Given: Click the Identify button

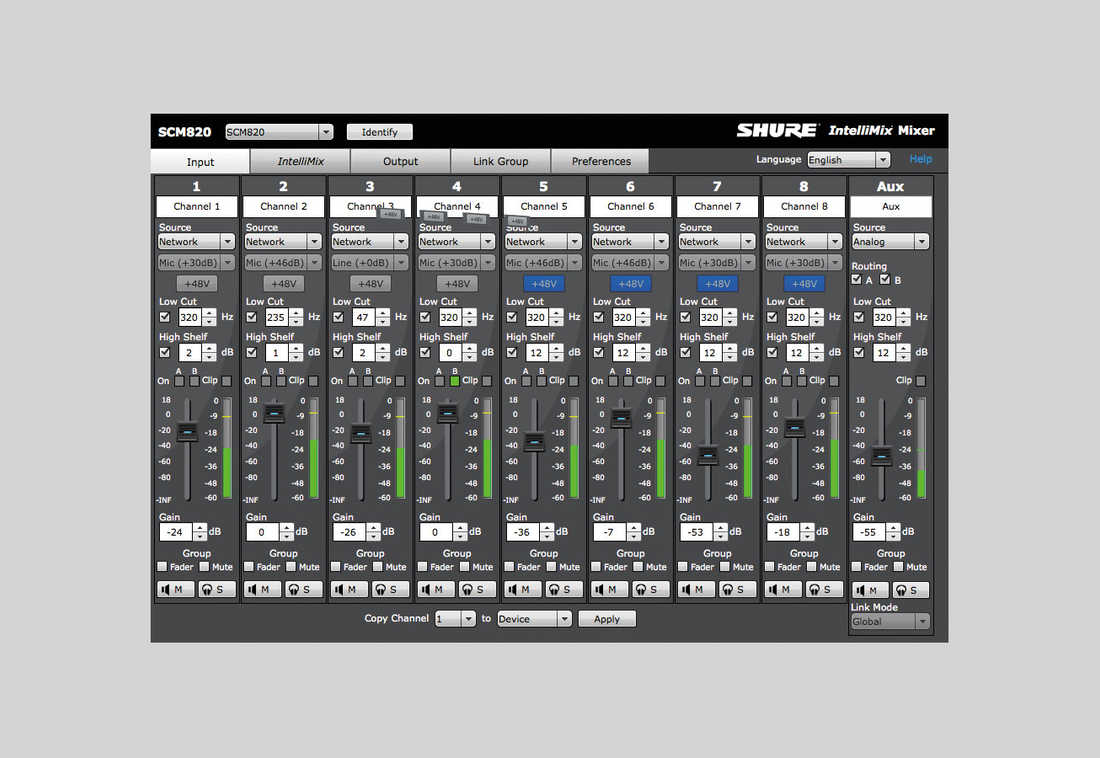Looking at the screenshot, I should (x=379, y=132).
